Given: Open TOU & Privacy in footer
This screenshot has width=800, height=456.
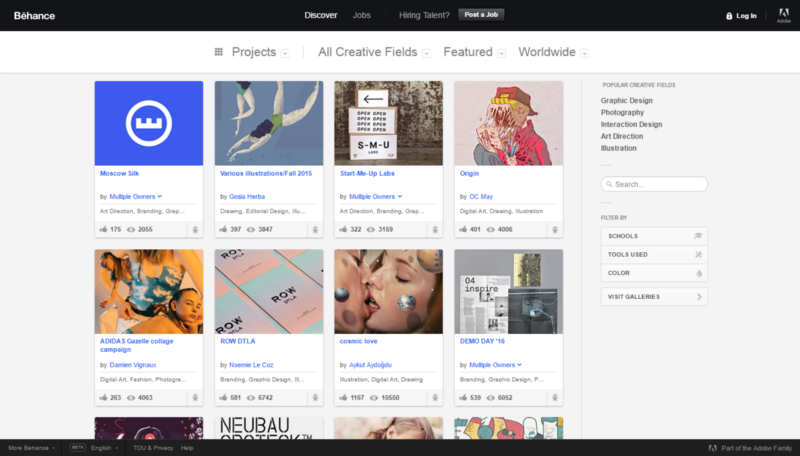Looking at the screenshot, I should 153,448.
